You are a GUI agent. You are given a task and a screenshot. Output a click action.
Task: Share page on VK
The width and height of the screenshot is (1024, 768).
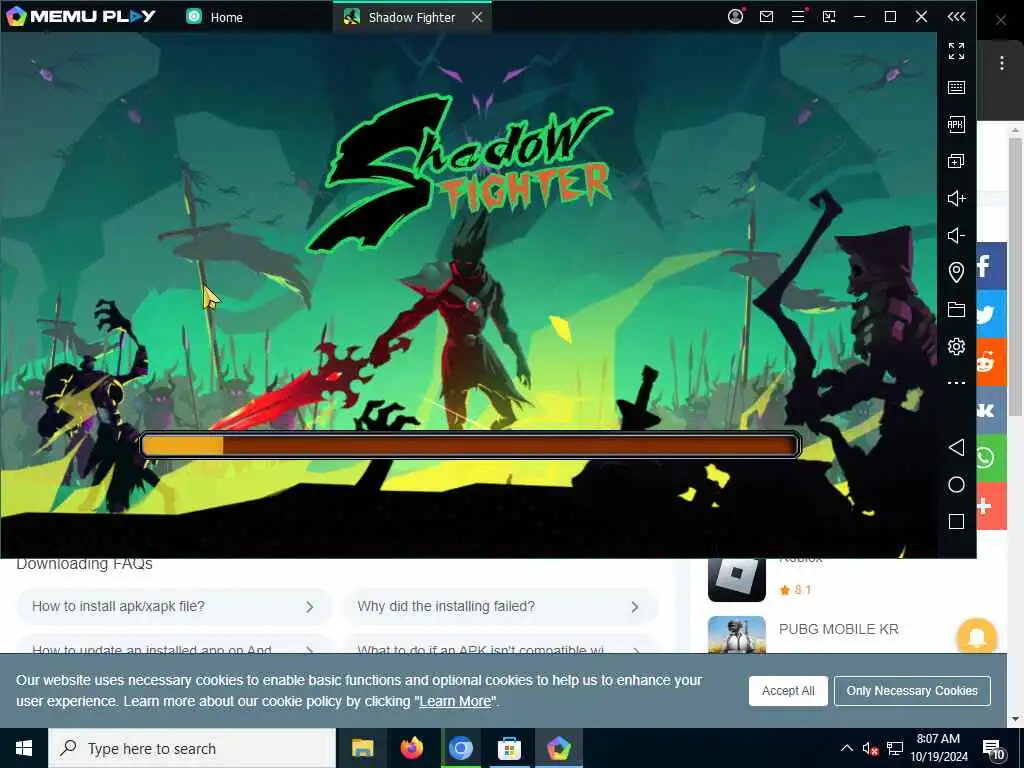991,410
